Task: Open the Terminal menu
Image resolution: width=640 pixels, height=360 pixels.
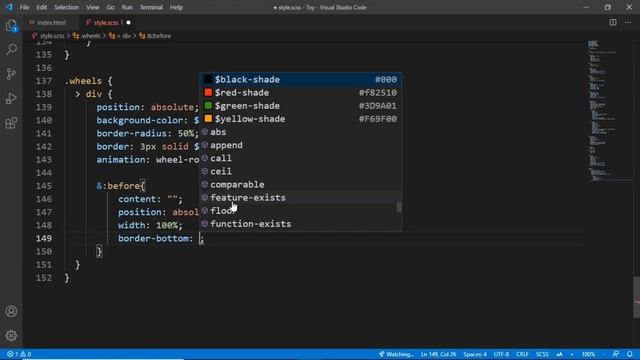Action: click(151, 7)
